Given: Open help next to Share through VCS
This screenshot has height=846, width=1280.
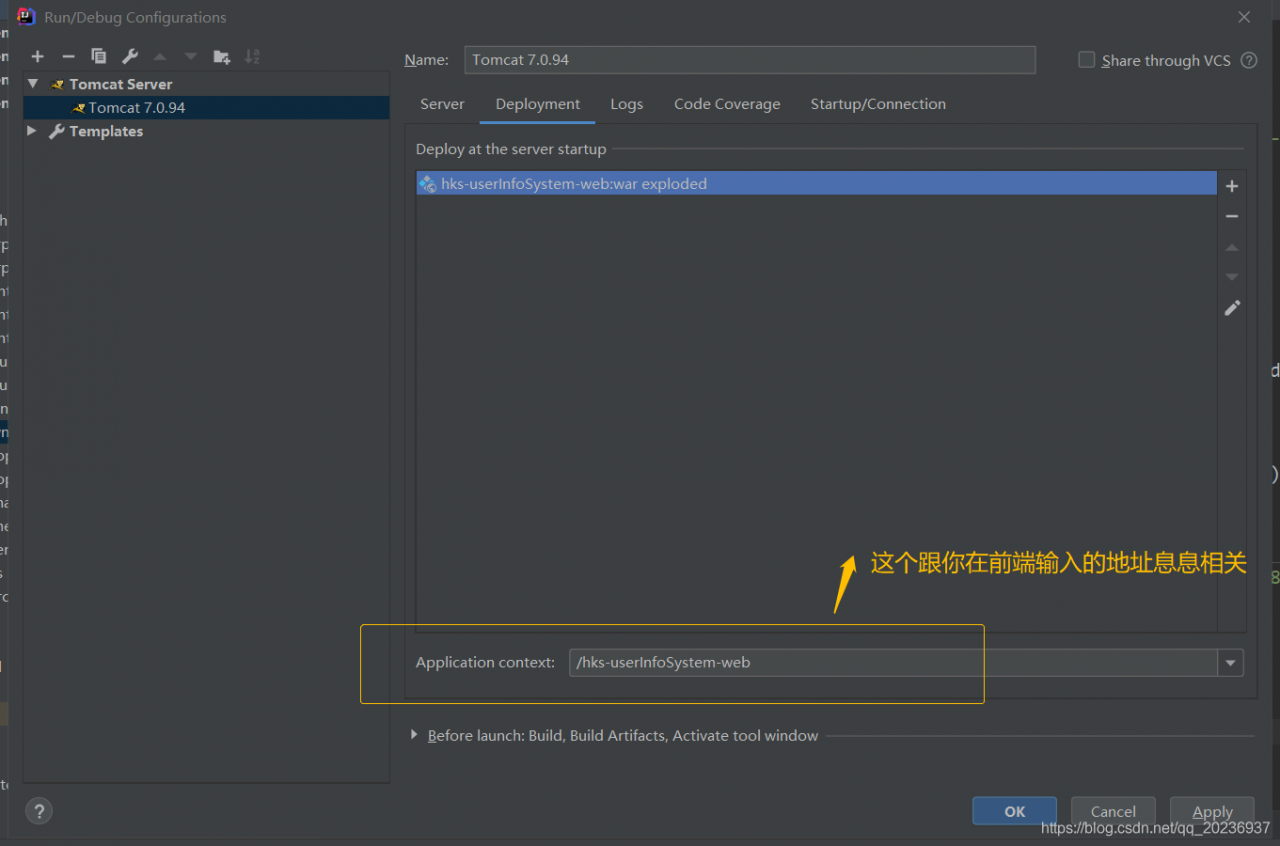Looking at the screenshot, I should tap(1249, 60).
